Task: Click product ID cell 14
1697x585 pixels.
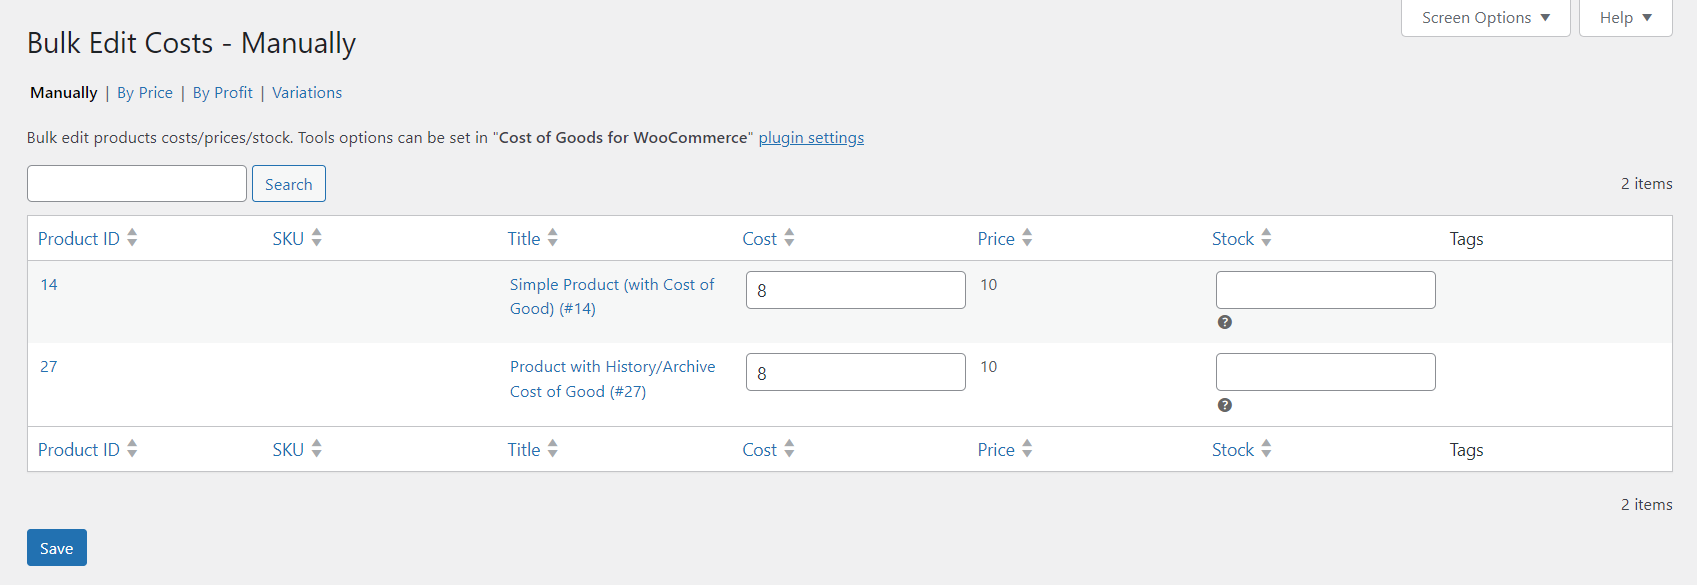Action: 49,285
